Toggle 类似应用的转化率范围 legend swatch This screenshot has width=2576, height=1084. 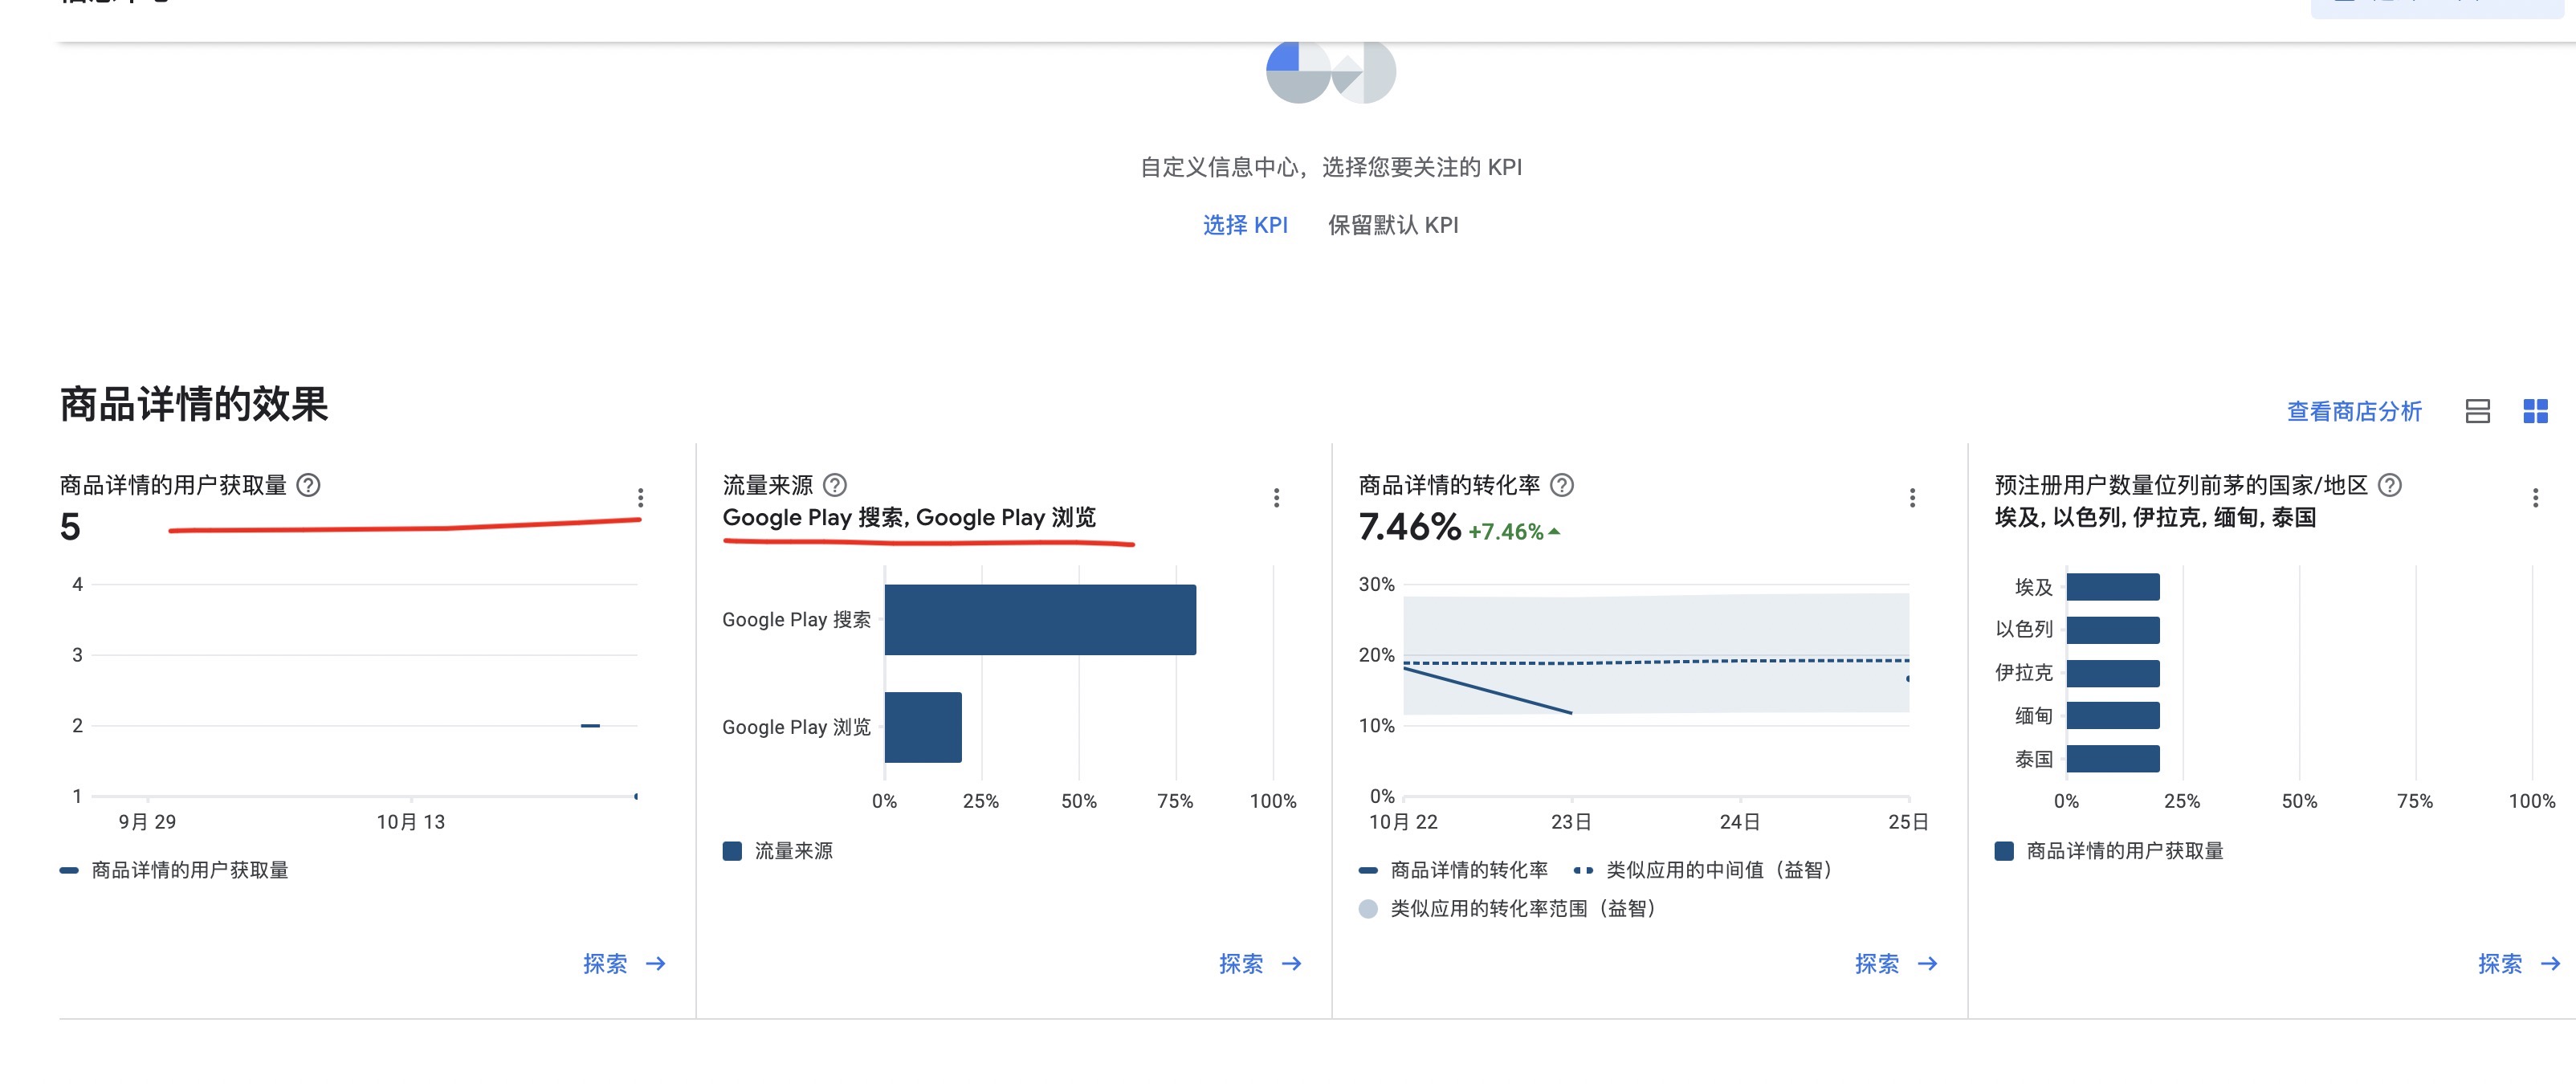(x=1368, y=909)
